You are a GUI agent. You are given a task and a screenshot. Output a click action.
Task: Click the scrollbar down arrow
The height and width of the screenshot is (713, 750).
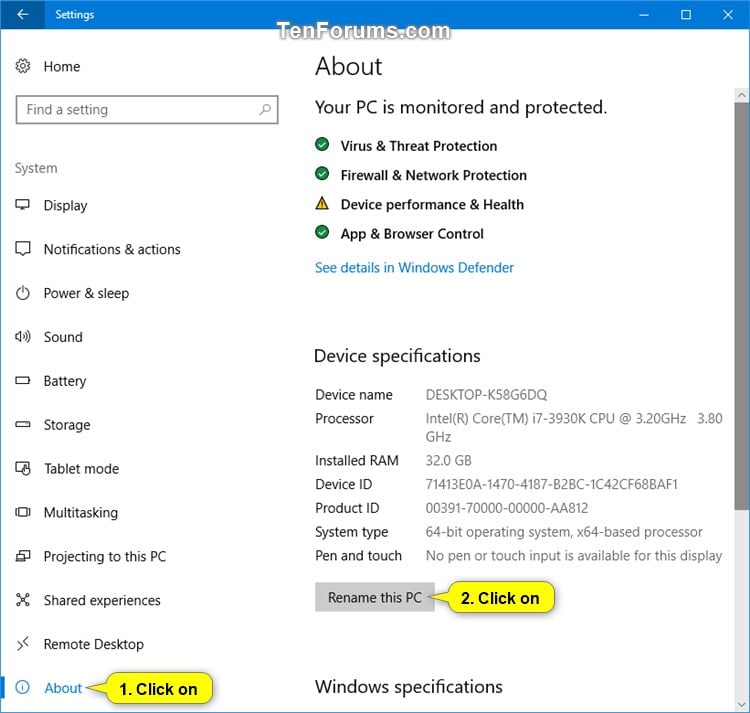tap(742, 704)
